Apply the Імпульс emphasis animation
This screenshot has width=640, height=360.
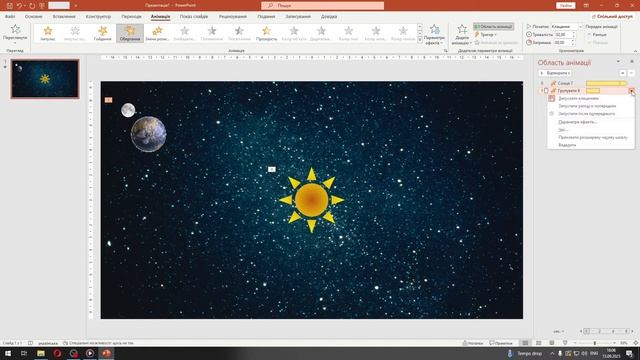click(x=48, y=33)
